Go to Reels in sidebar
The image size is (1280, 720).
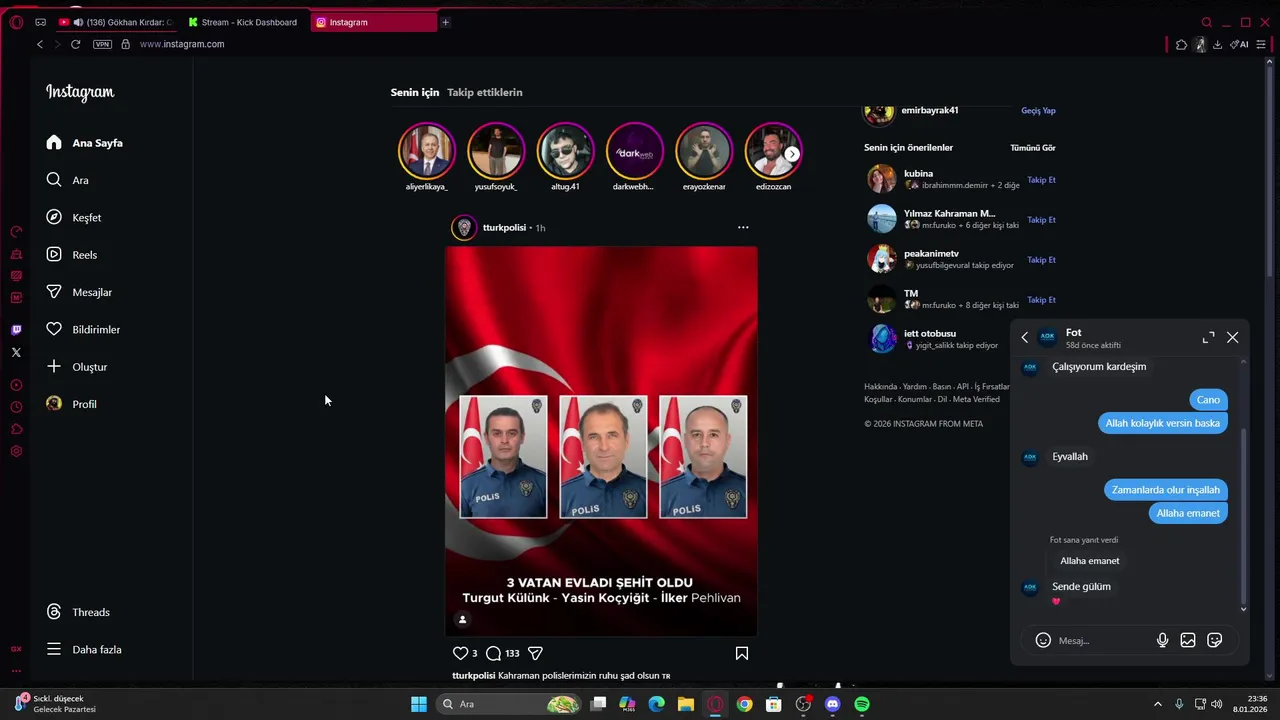[72, 255]
